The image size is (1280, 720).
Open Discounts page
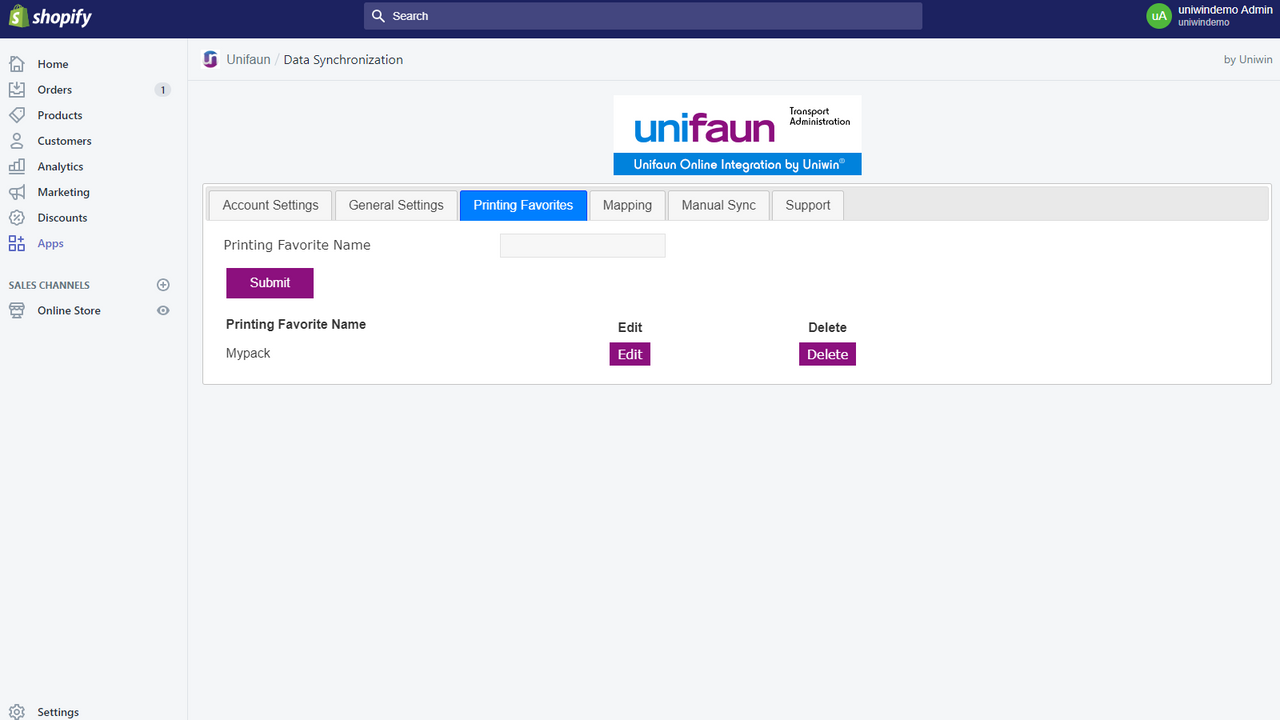pyautogui.click(x=62, y=217)
